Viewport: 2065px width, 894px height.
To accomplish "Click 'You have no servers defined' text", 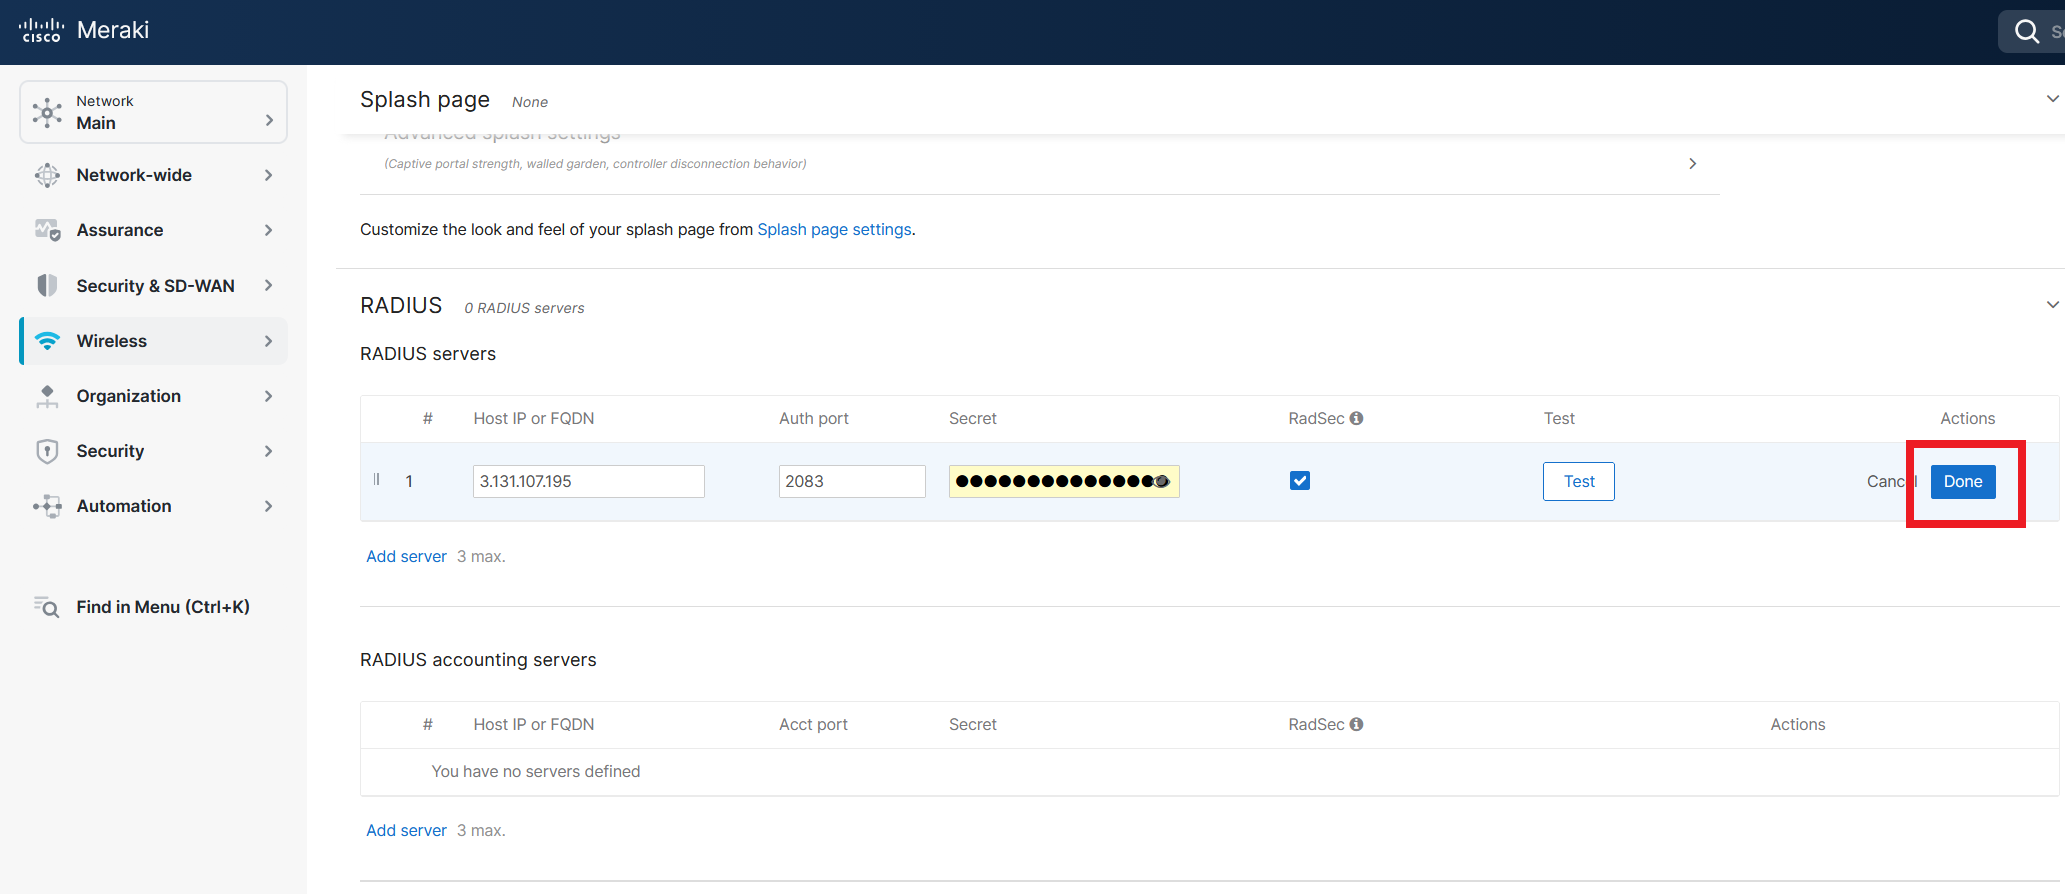I will [536, 771].
